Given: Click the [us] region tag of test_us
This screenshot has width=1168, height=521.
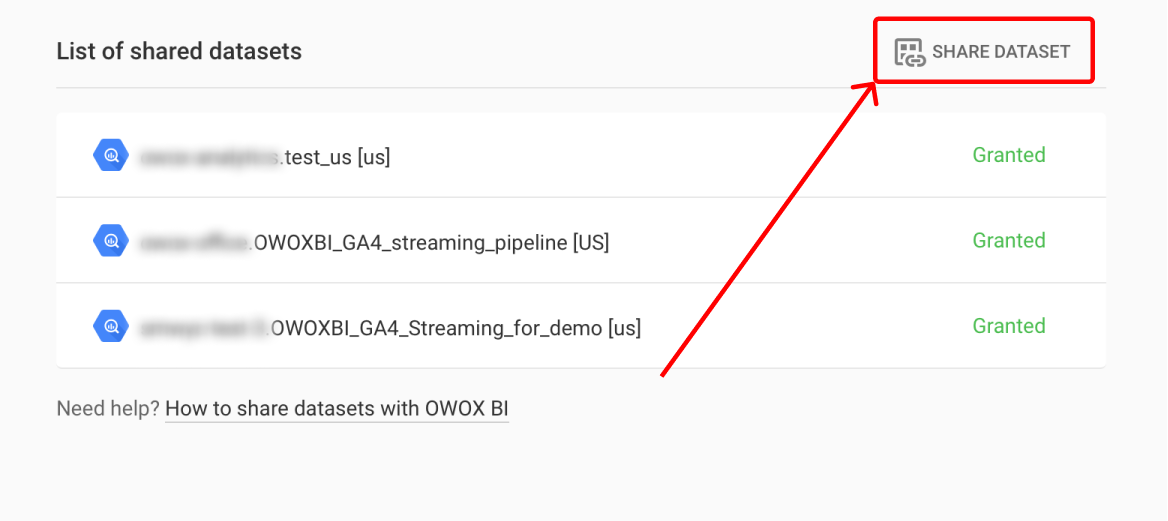Looking at the screenshot, I should (374, 157).
